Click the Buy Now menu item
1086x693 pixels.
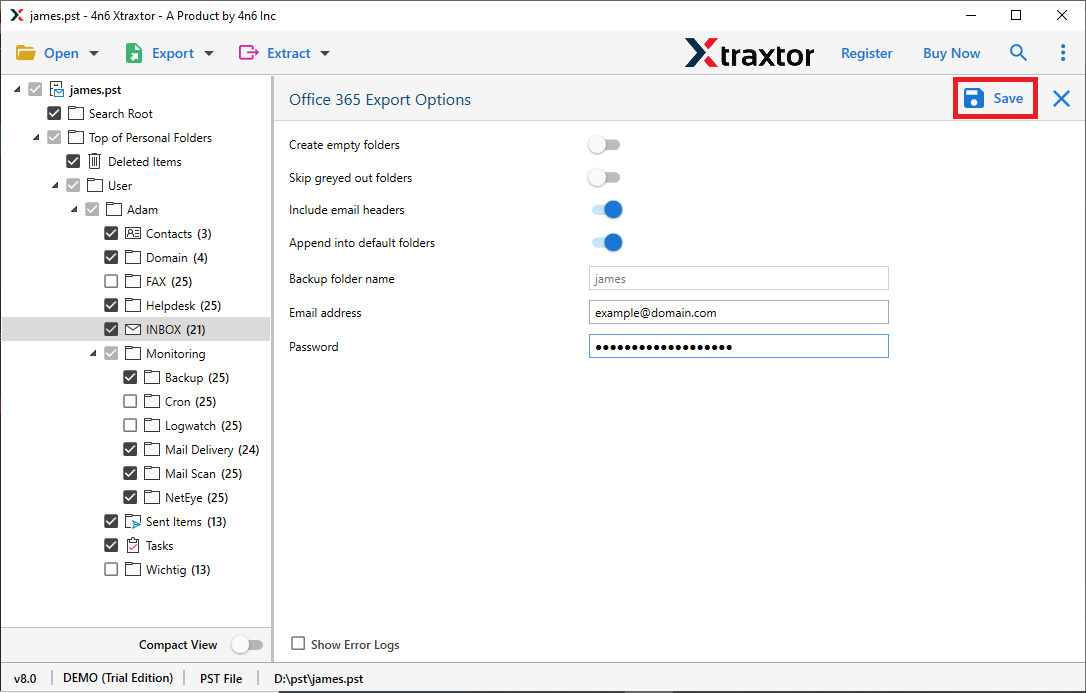[951, 52]
